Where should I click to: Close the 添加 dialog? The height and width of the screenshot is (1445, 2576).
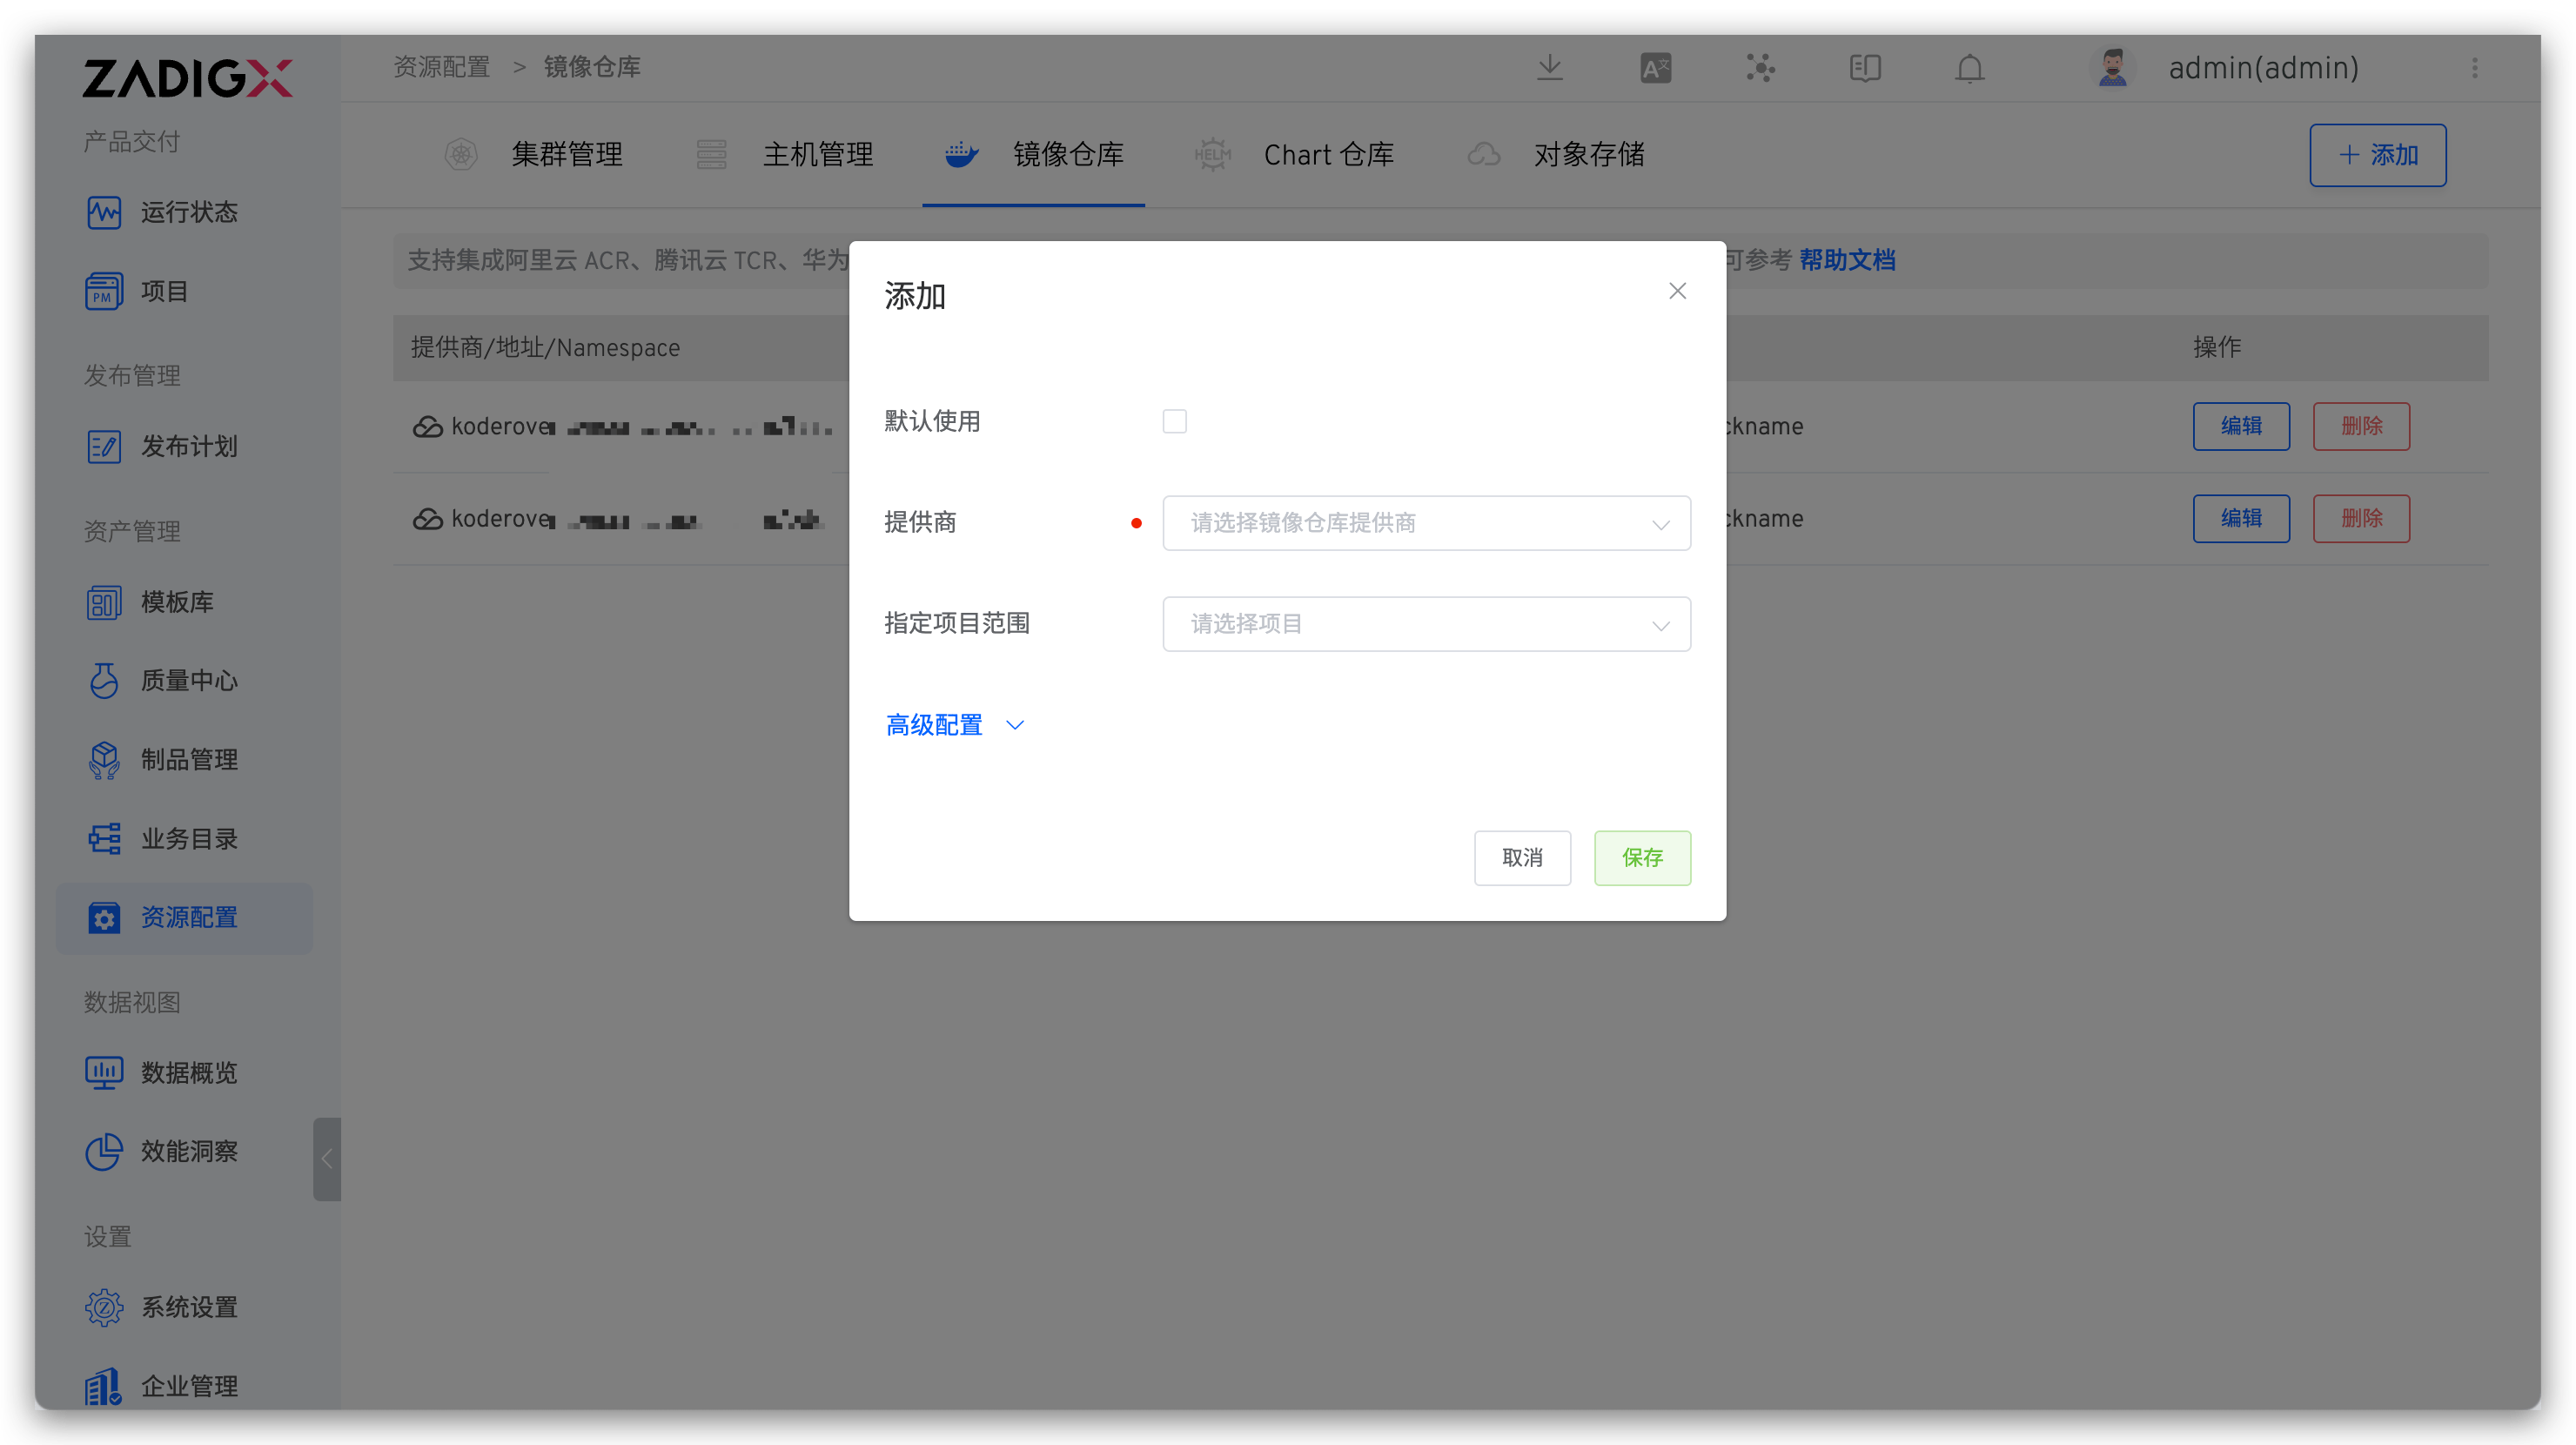1677,291
